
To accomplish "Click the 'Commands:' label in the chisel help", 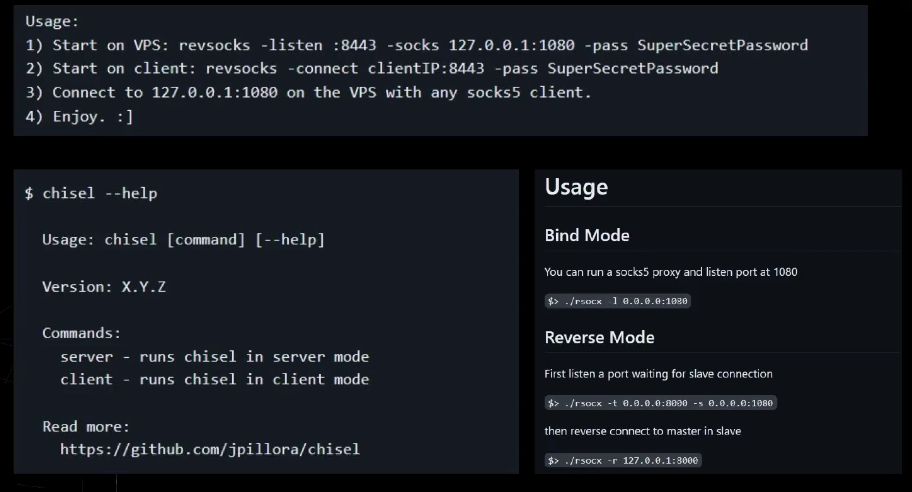I will (x=81, y=333).
